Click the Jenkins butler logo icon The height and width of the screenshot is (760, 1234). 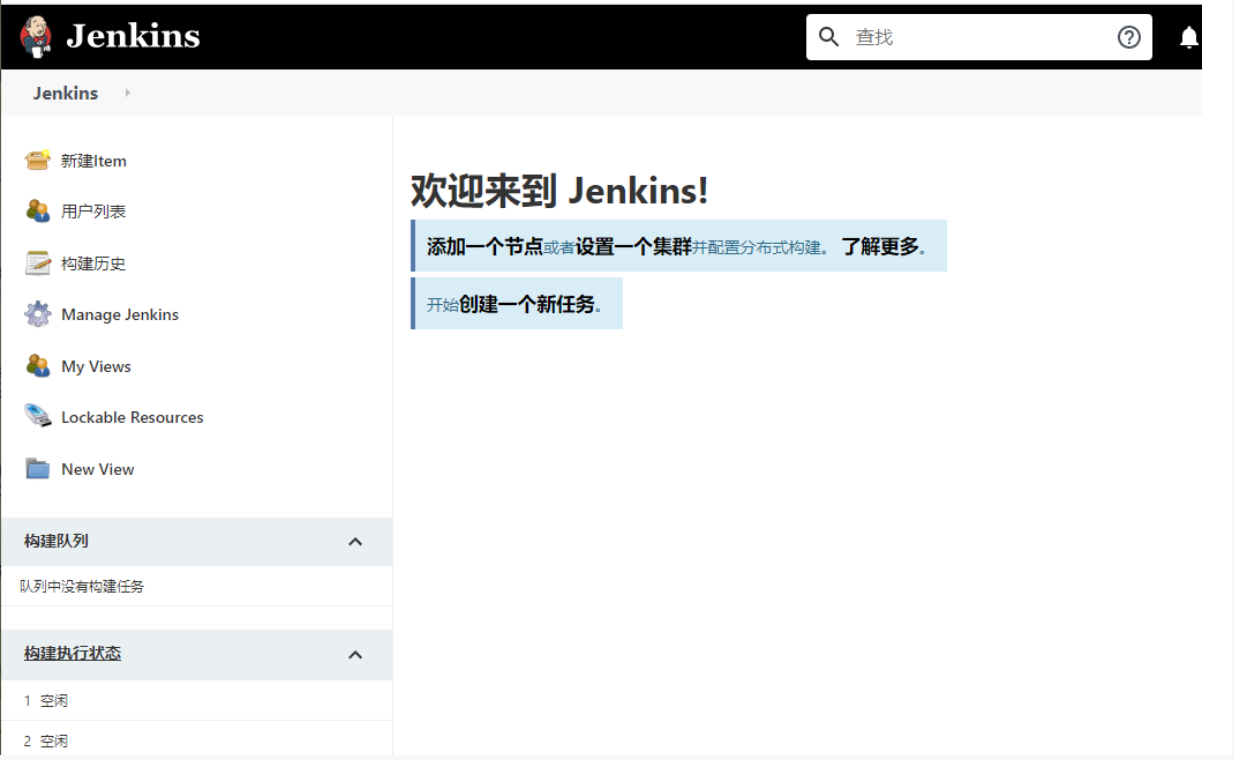click(x=36, y=37)
